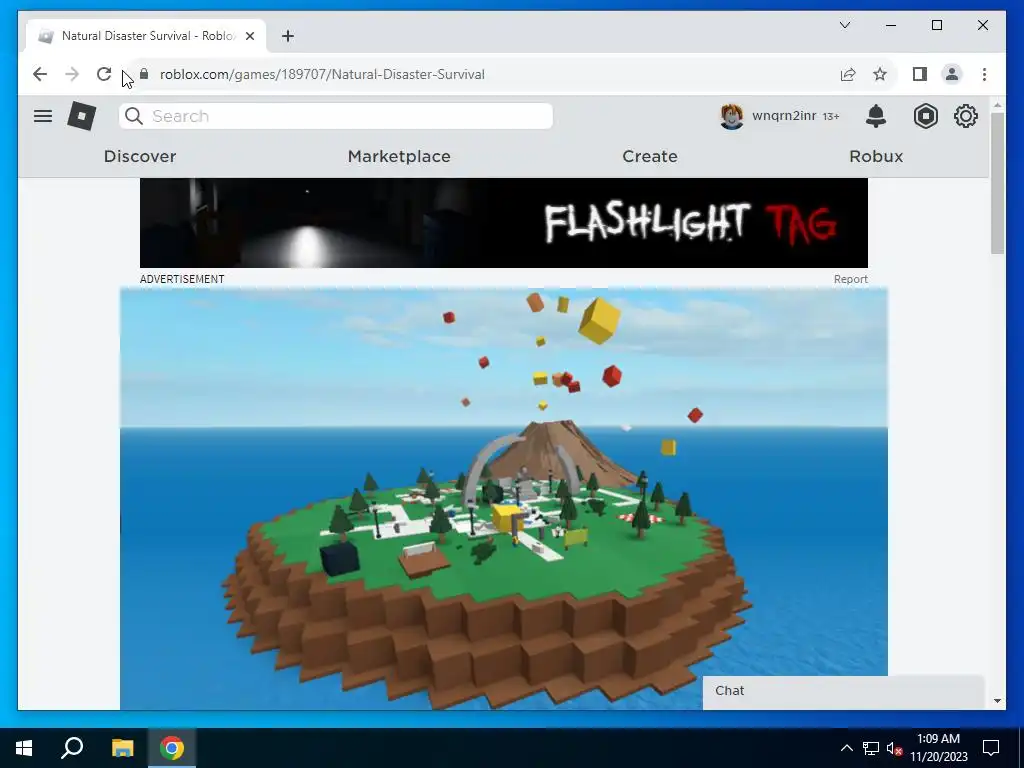Image resolution: width=1024 pixels, height=768 pixels.
Task: Open the Roblox settings gear
Action: click(965, 116)
